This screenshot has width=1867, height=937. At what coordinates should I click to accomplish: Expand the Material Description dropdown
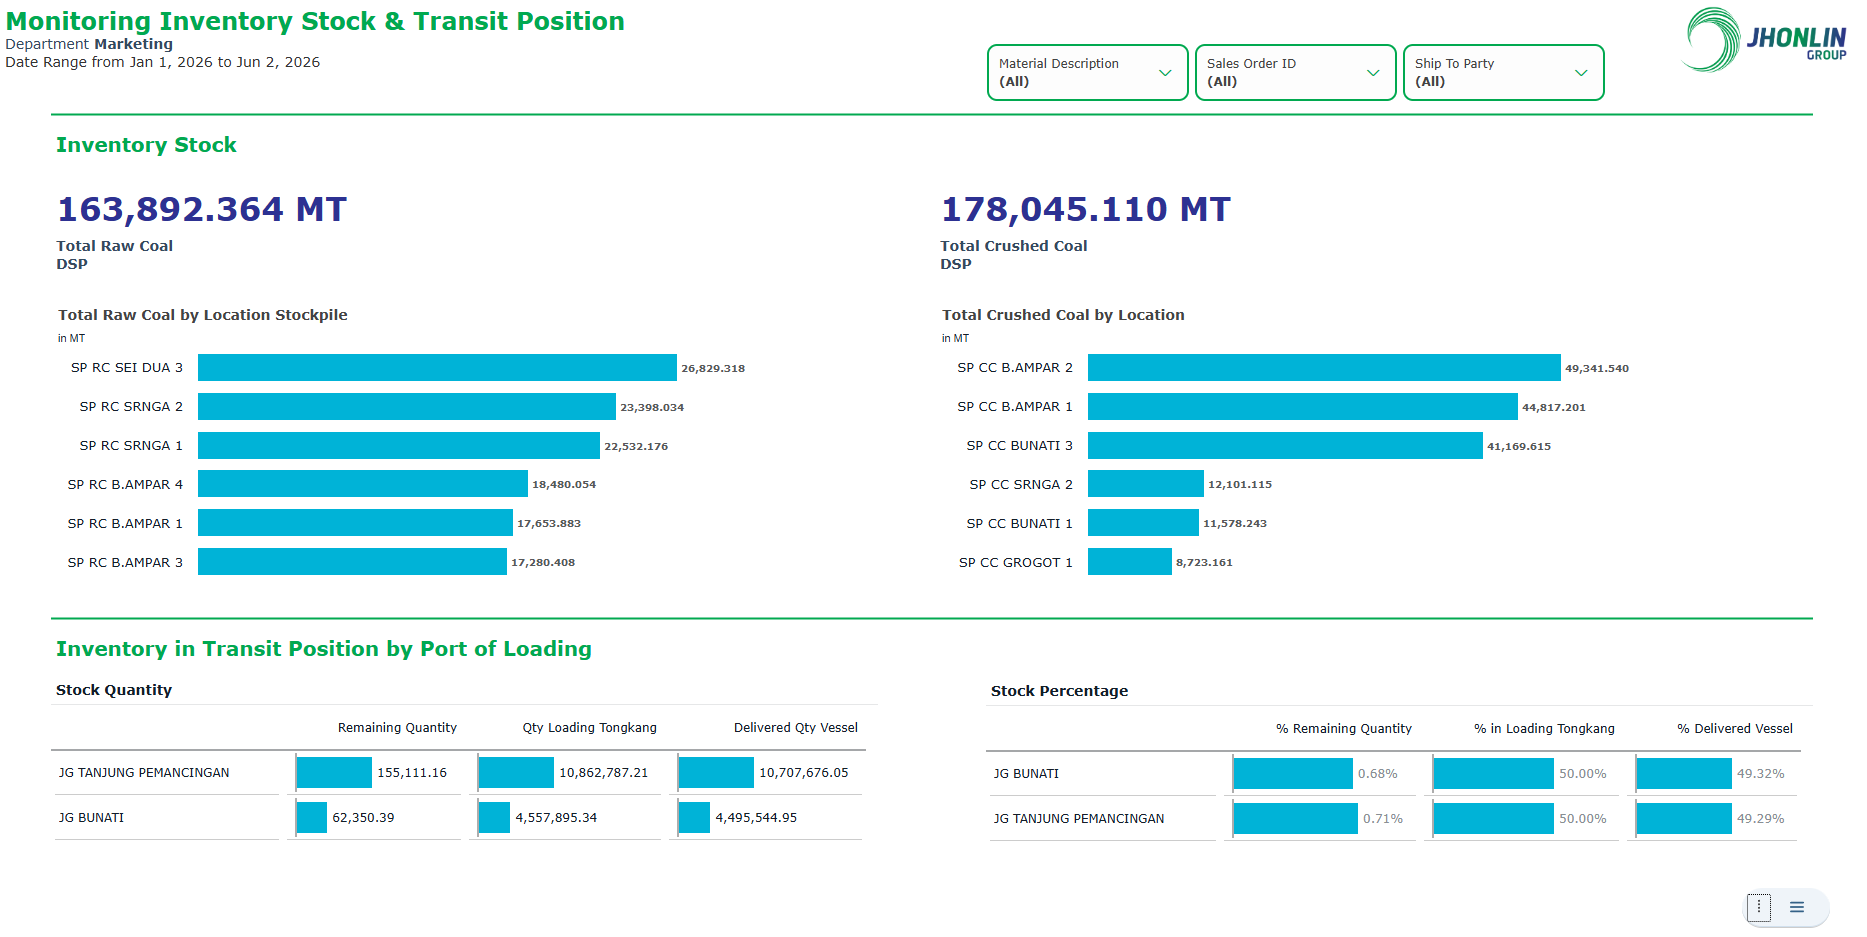pyautogui.click(x=1087, y=72)
